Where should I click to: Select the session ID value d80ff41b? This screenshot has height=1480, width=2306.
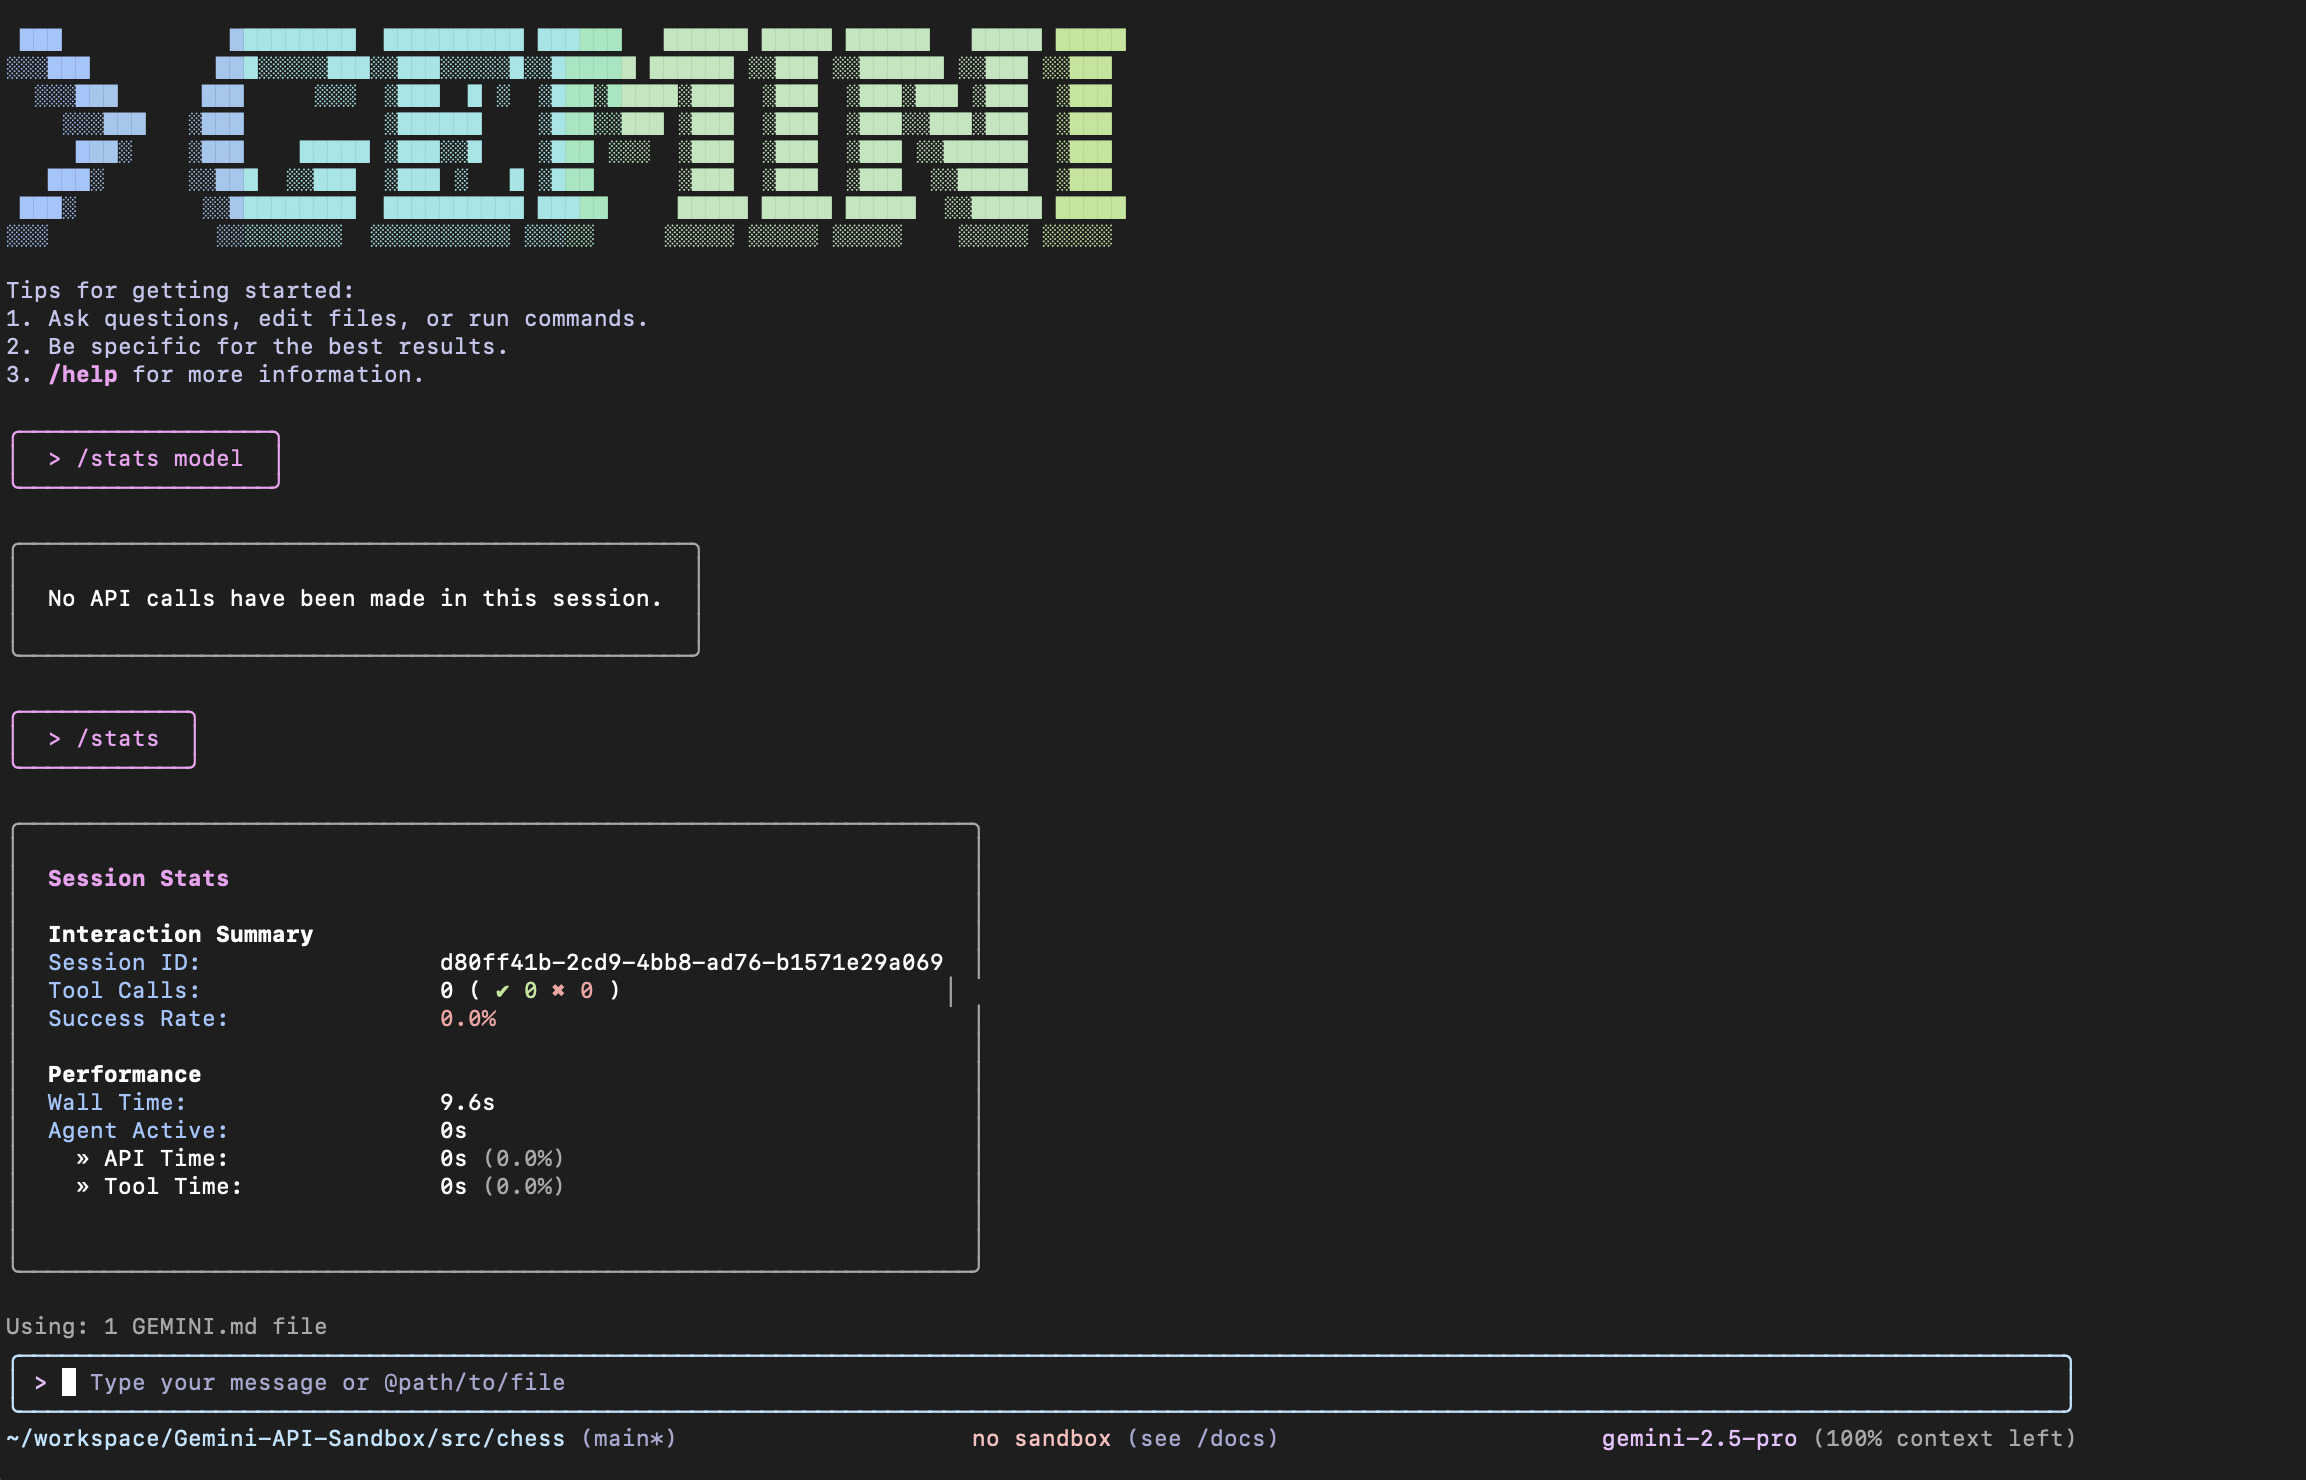691,962
